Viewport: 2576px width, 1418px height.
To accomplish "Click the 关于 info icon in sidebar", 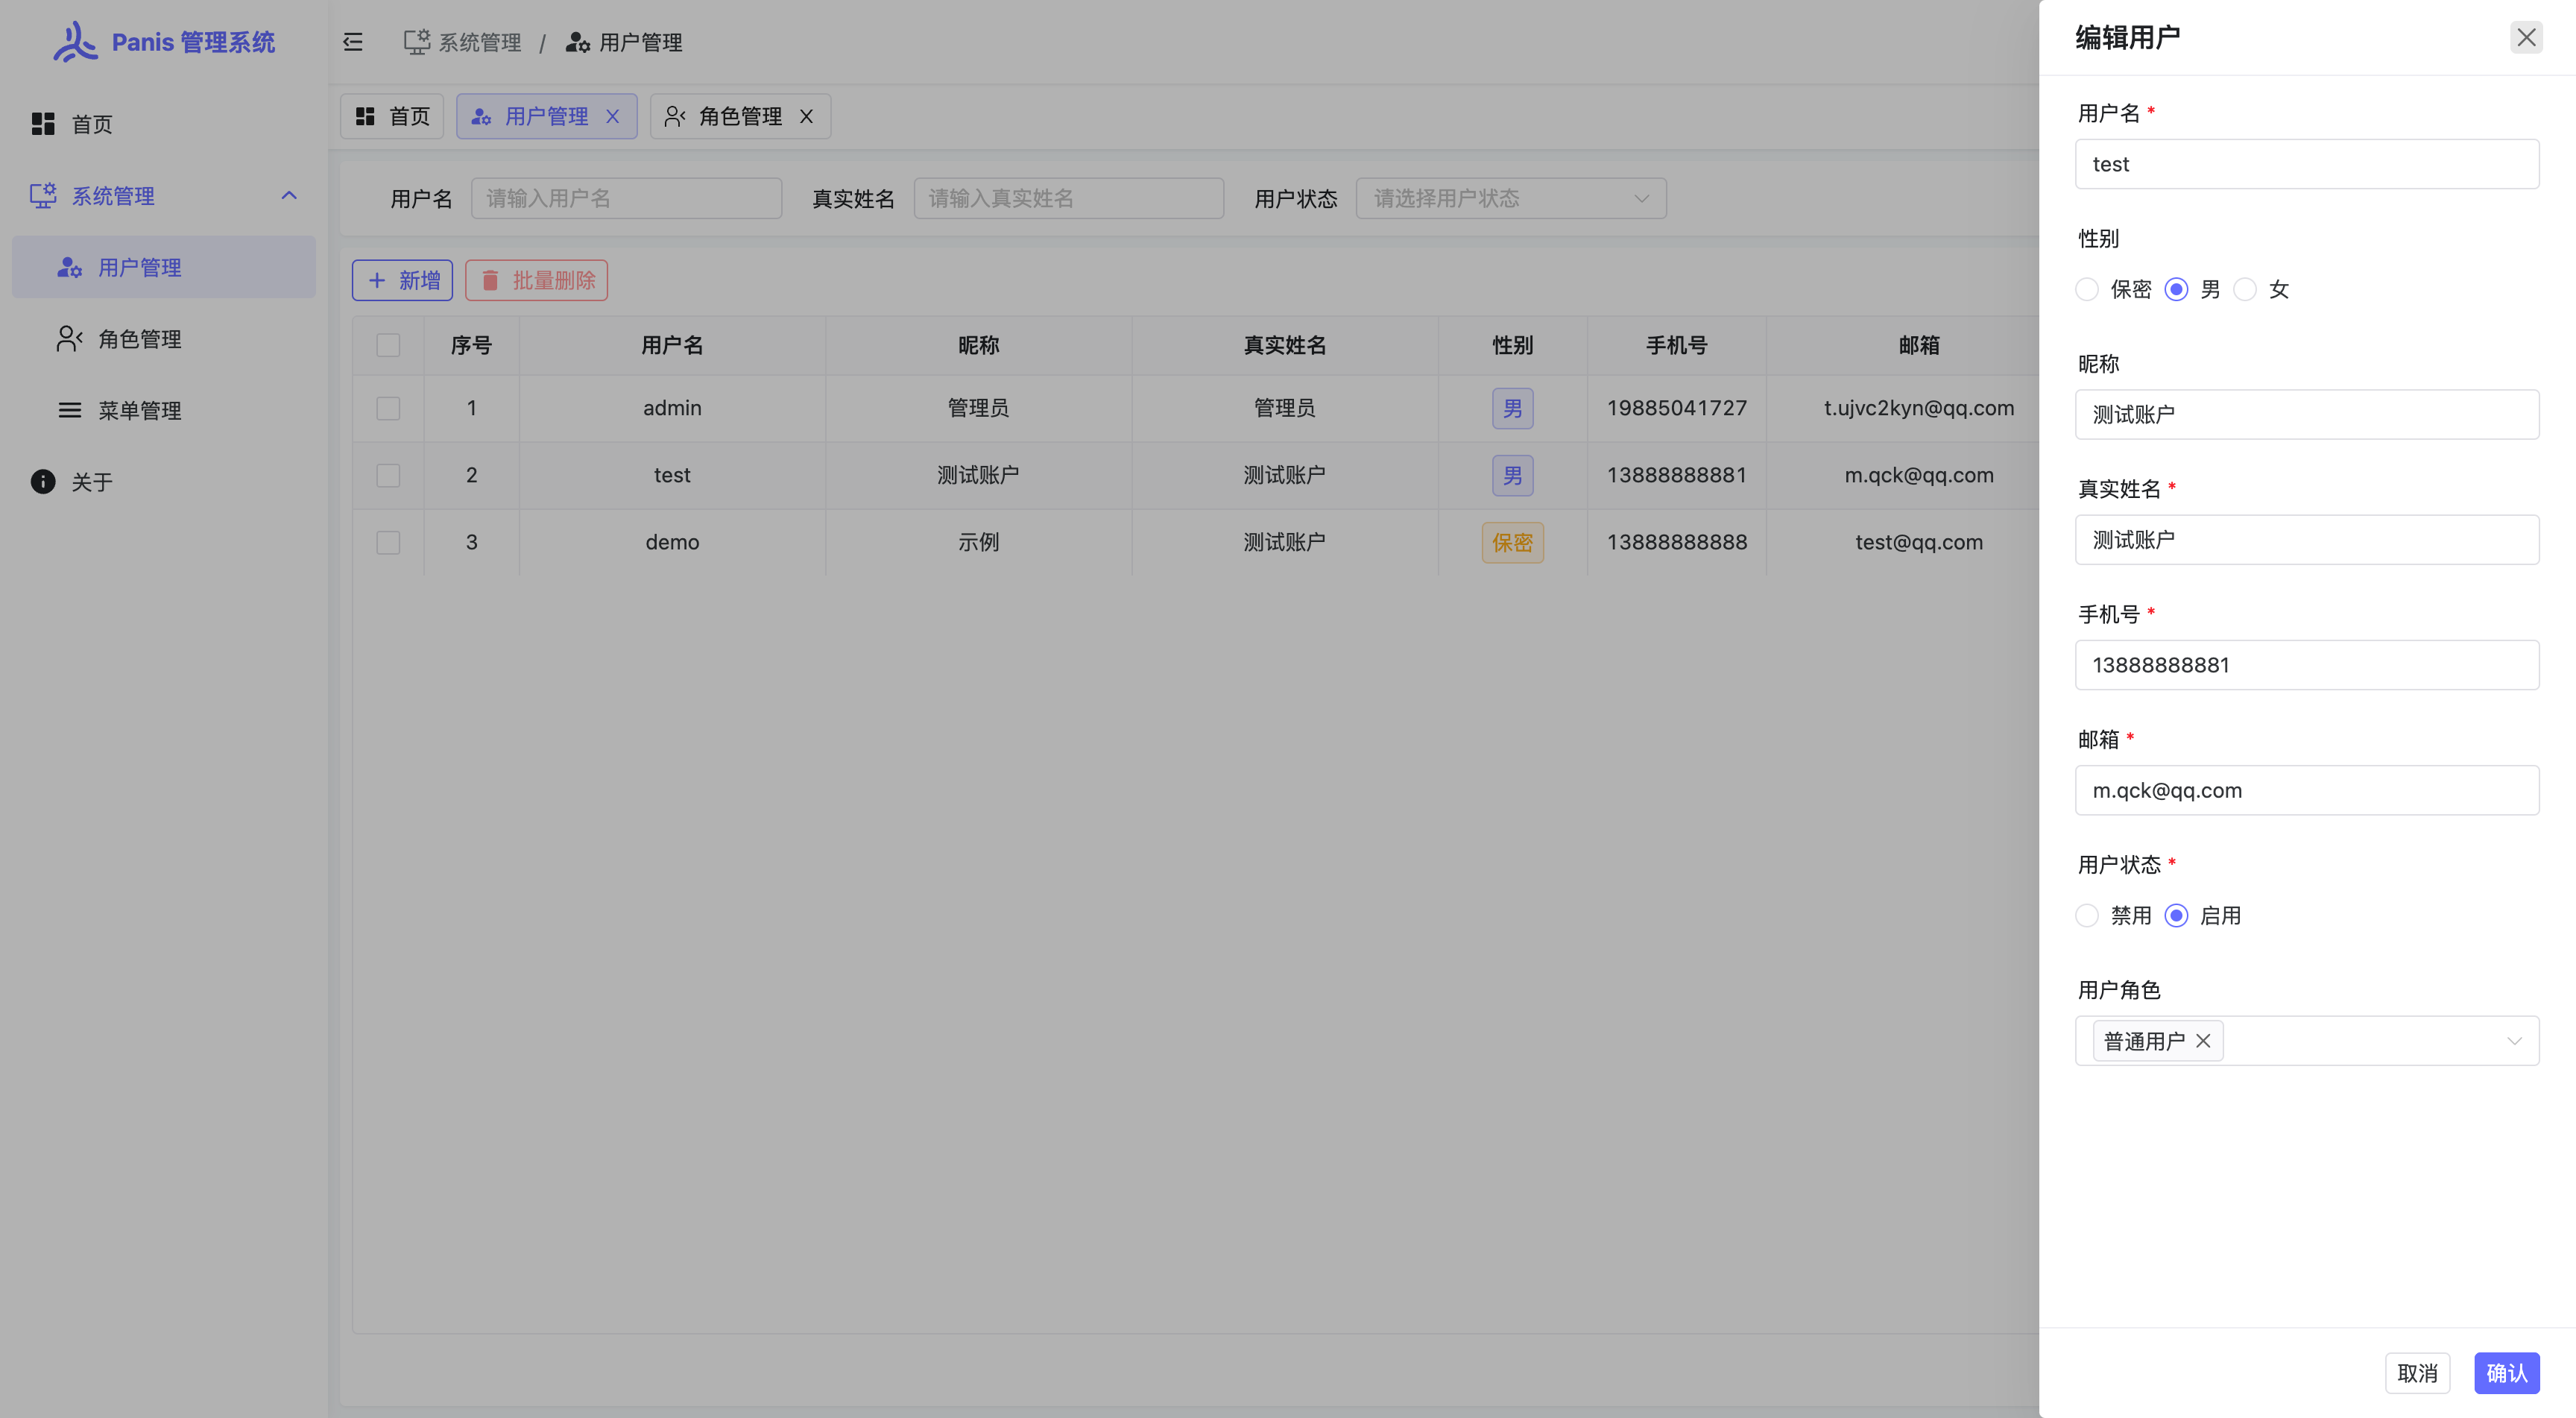I will [x=43, y=482].
